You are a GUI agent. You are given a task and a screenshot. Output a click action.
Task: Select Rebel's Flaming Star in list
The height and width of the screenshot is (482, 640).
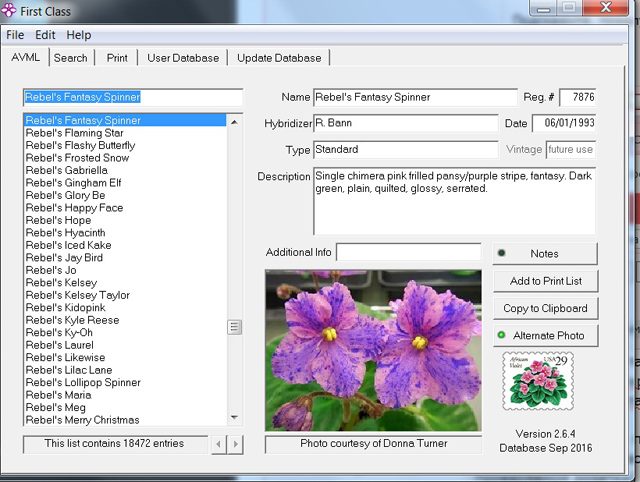click(x=125, y=133)
